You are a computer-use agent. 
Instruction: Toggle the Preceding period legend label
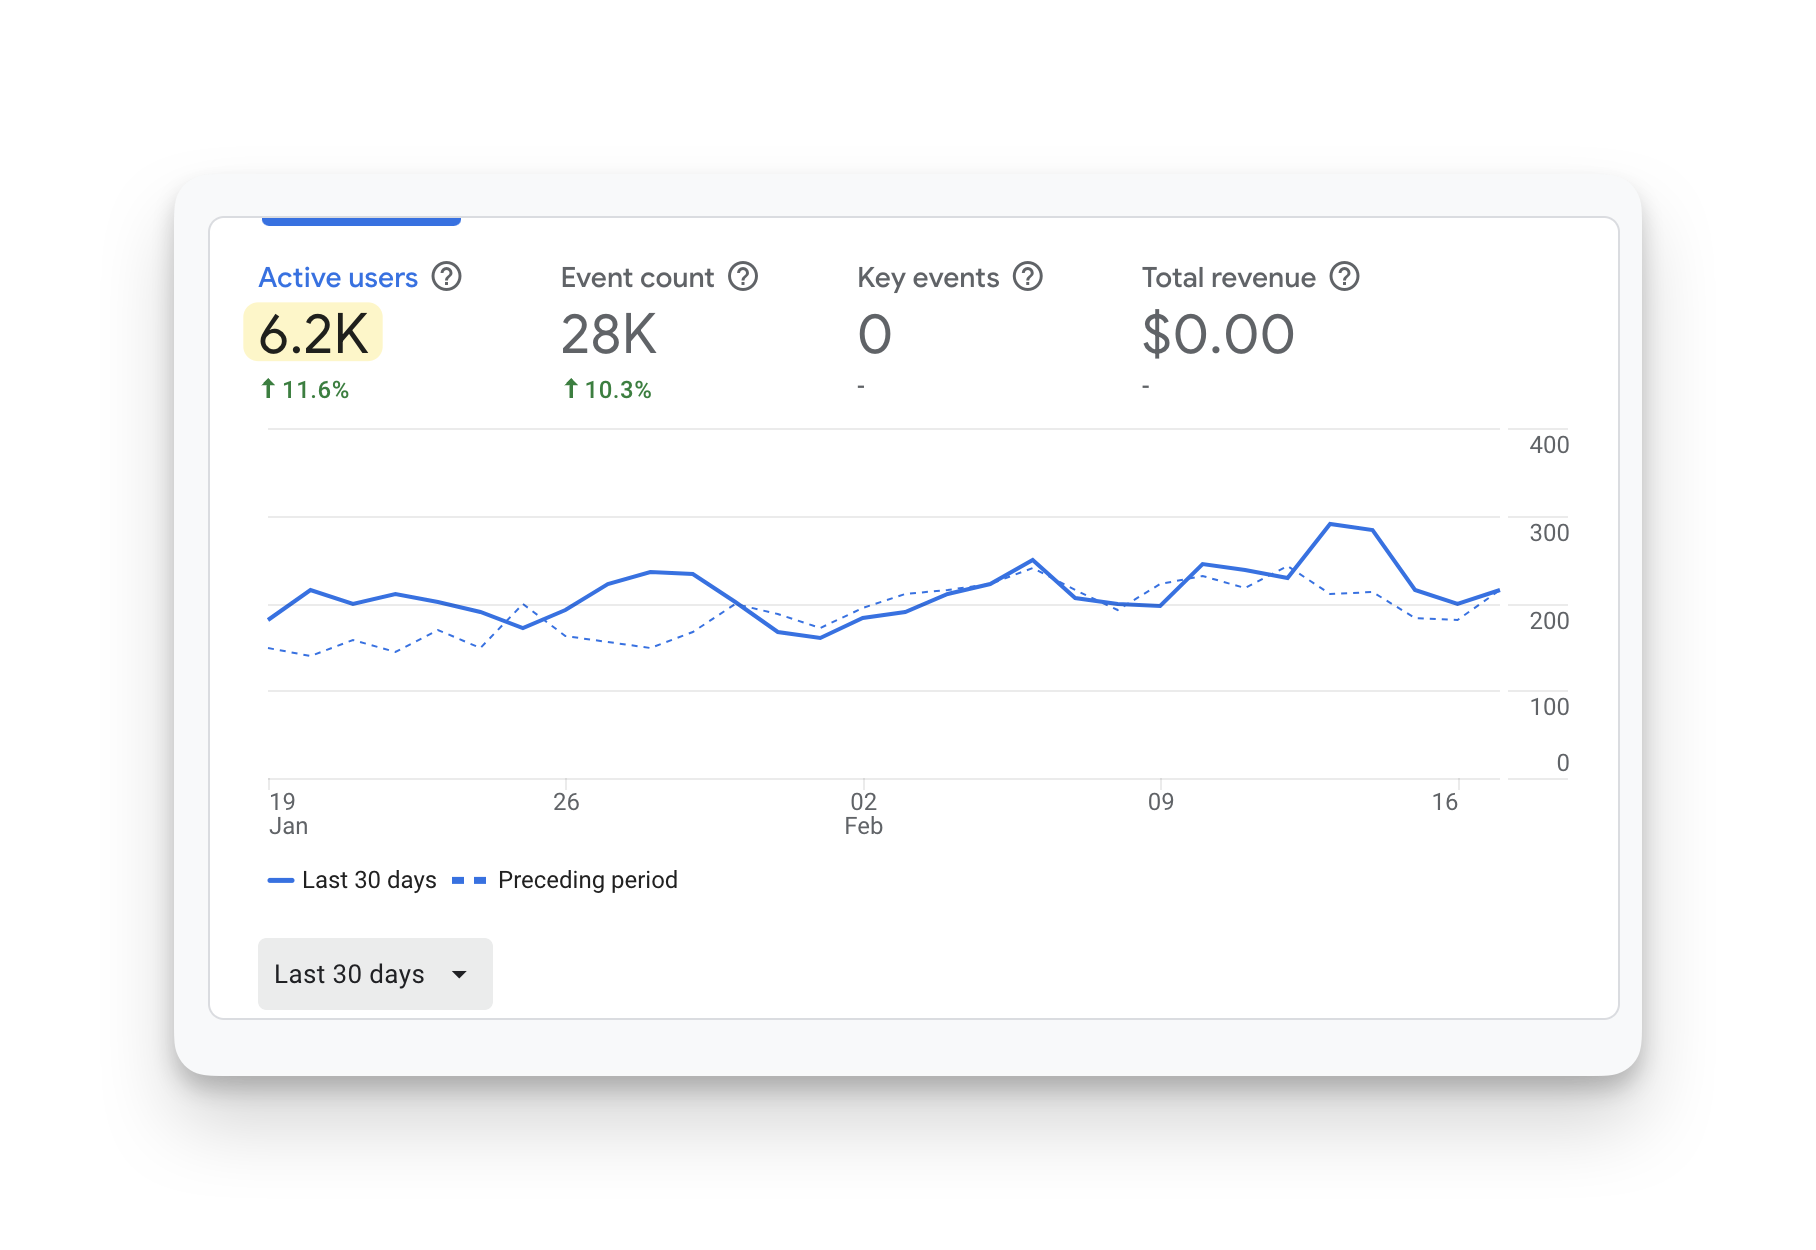point(587,880)
